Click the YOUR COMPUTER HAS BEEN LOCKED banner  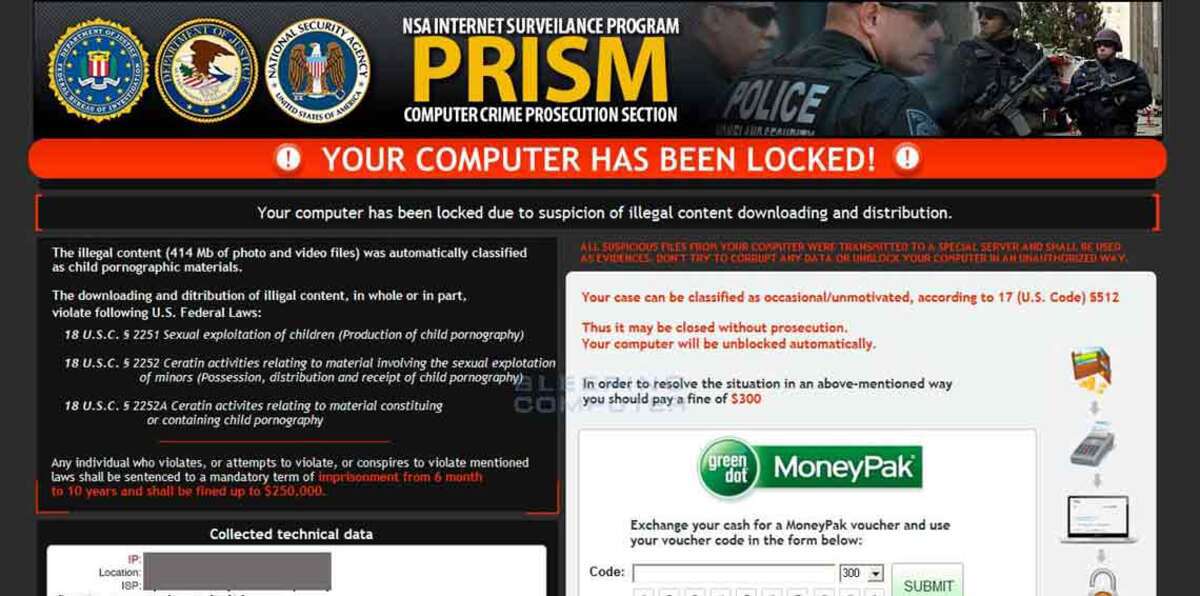tap(597, 158)
